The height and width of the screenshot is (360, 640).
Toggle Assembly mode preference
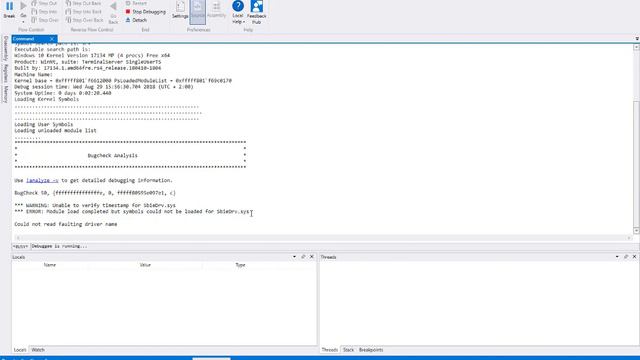point(216,10)
